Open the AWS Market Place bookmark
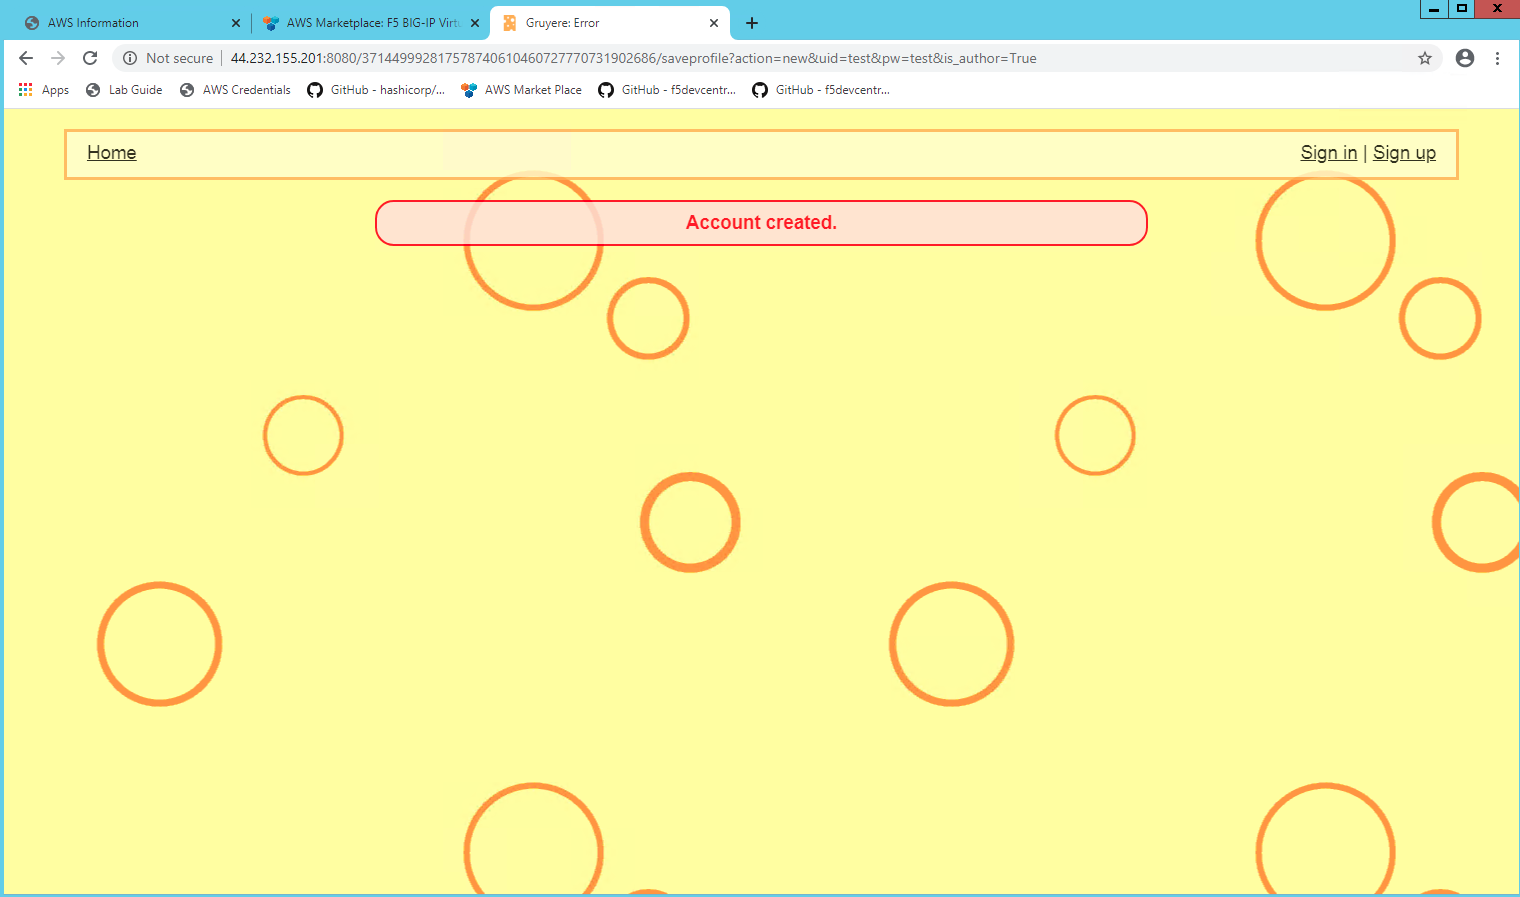 point(521,90)
